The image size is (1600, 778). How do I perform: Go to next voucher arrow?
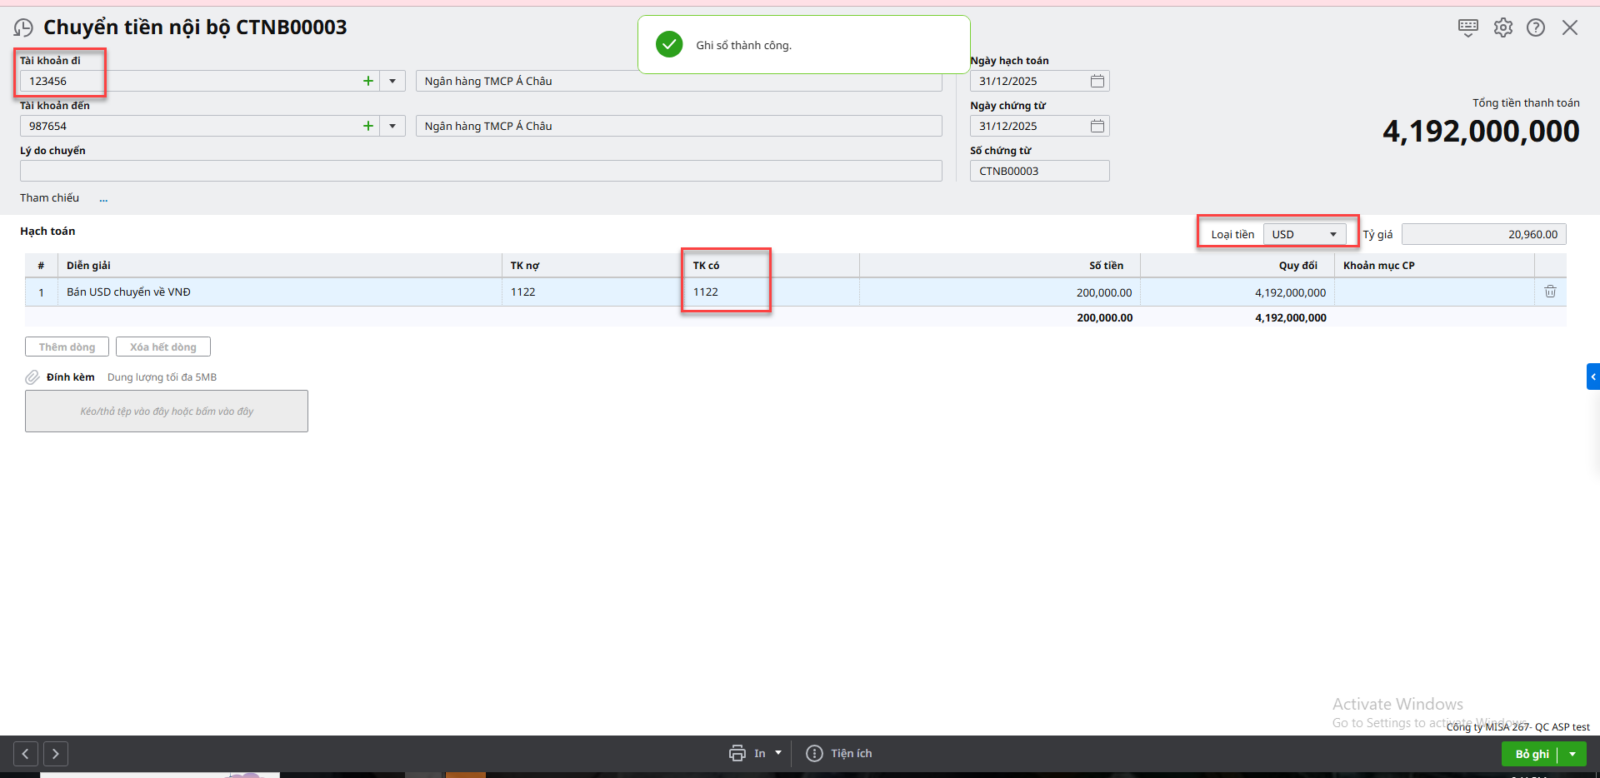[x=56, y=754]
